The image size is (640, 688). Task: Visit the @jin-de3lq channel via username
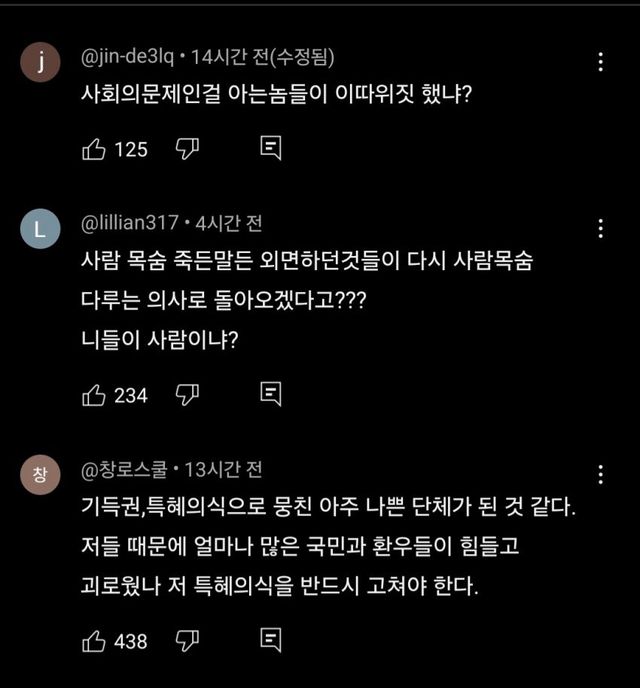[129, 58]
